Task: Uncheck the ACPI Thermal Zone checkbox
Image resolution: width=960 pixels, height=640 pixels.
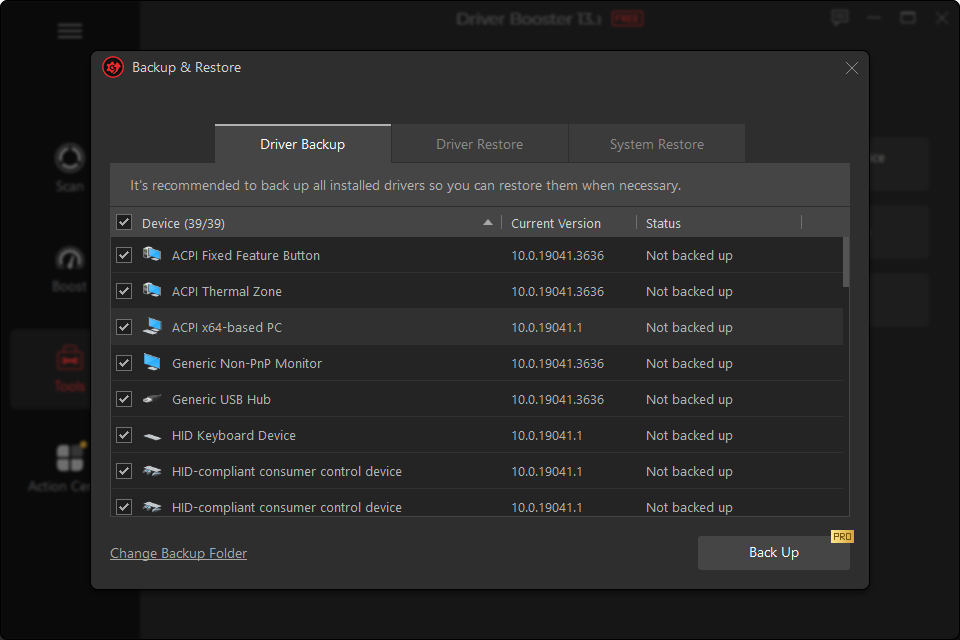Action: (x=124, y=291)
